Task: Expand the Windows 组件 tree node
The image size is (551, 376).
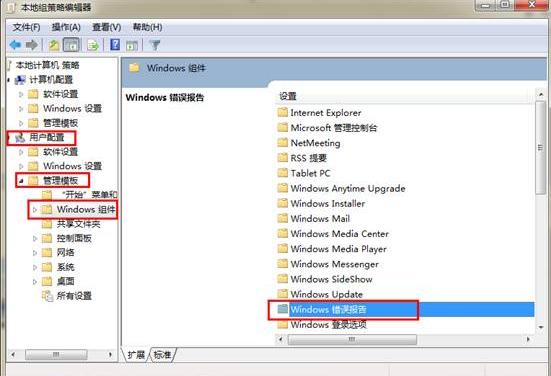Action: (x=35, y=210)
